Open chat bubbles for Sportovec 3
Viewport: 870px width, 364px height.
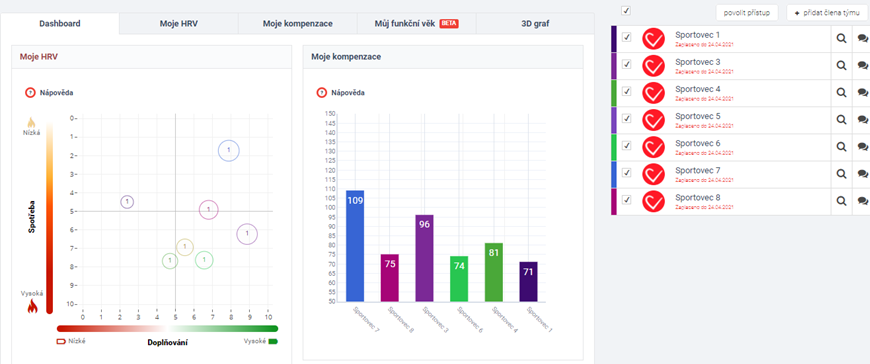pos(862,65)
